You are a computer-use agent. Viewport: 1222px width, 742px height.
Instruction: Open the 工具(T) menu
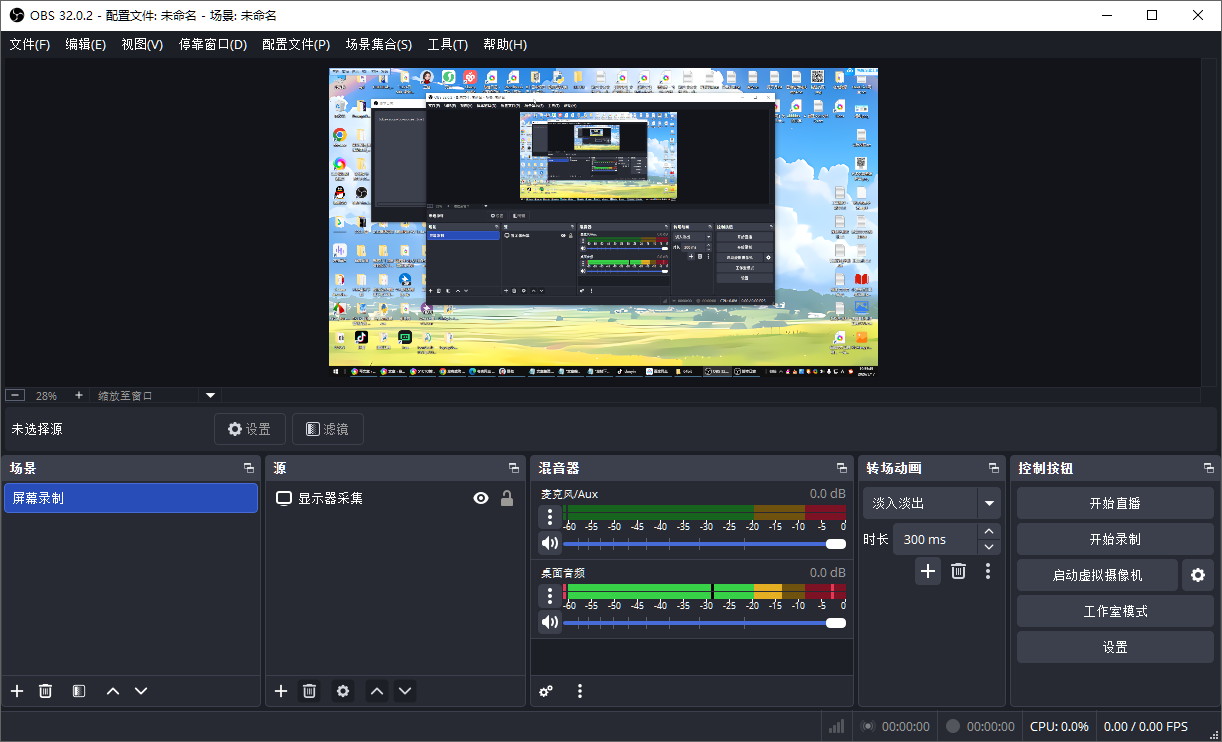click(448, 44)
